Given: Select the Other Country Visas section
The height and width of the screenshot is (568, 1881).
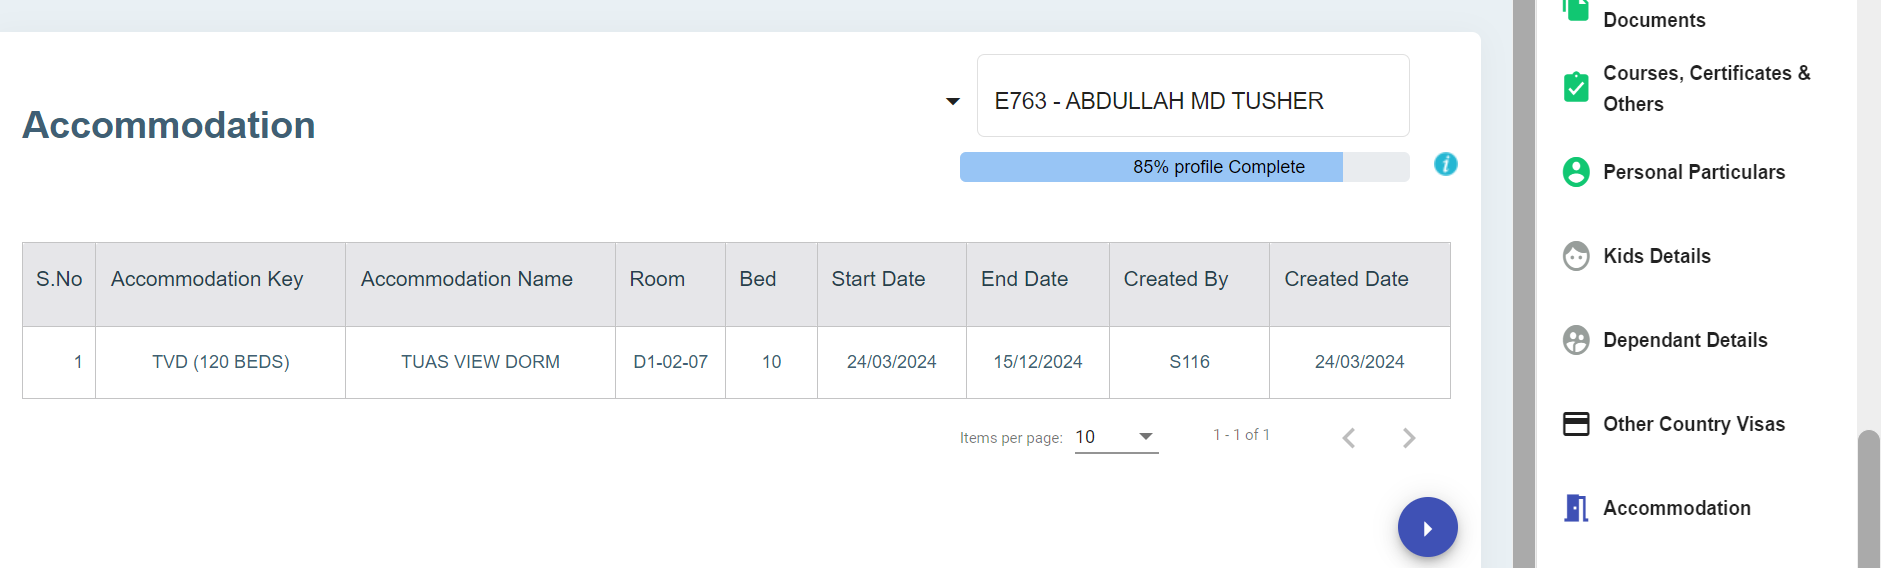Looking at the screenshot, I should click(x=1693, y=424).
